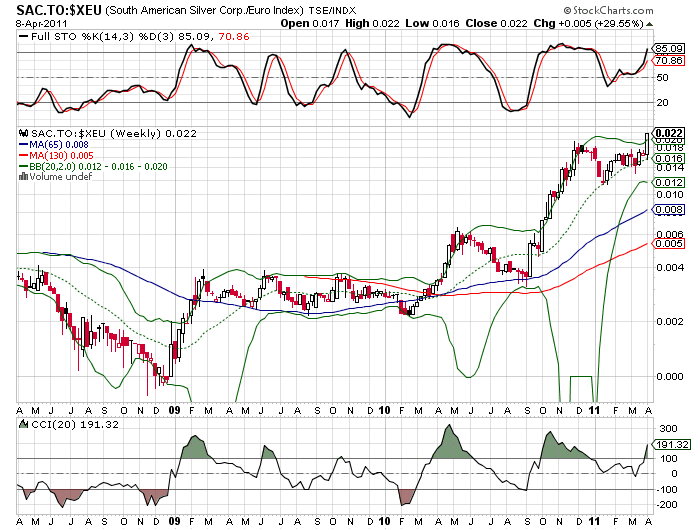The image size is (700, 530).
Task: Click the 20 level on stochastic axis
Action: tap(662, 103)
